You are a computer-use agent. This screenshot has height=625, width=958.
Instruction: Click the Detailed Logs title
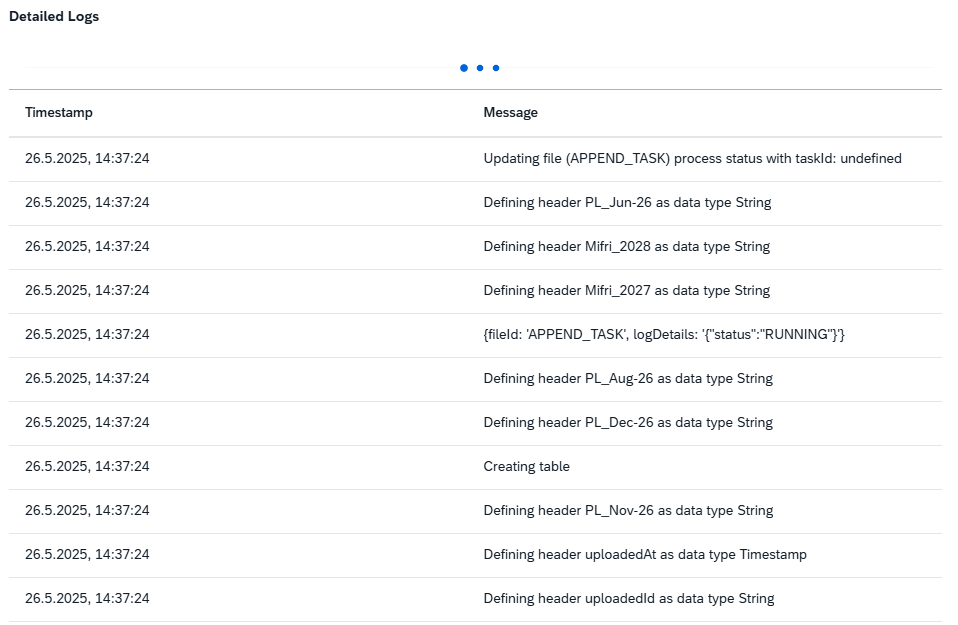[x=54, y=17]
